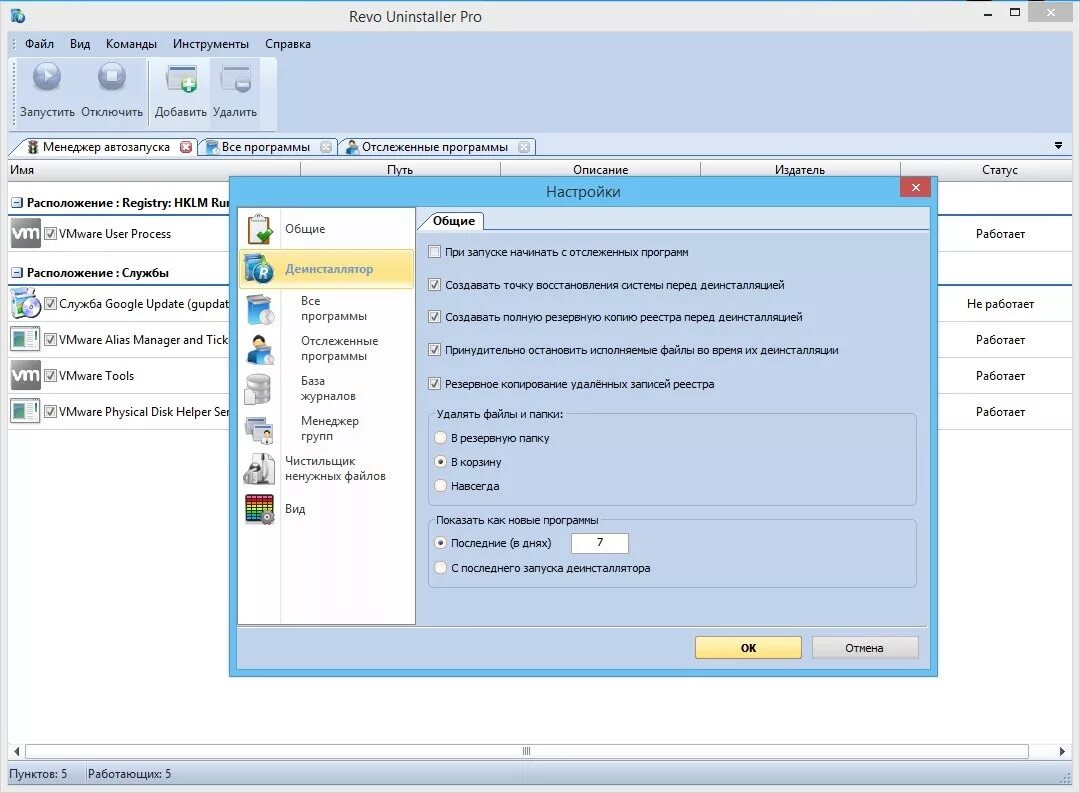The image size is (1080, 793).
Task: Click the VMware Tools row icon
Action: coord(25,375)
